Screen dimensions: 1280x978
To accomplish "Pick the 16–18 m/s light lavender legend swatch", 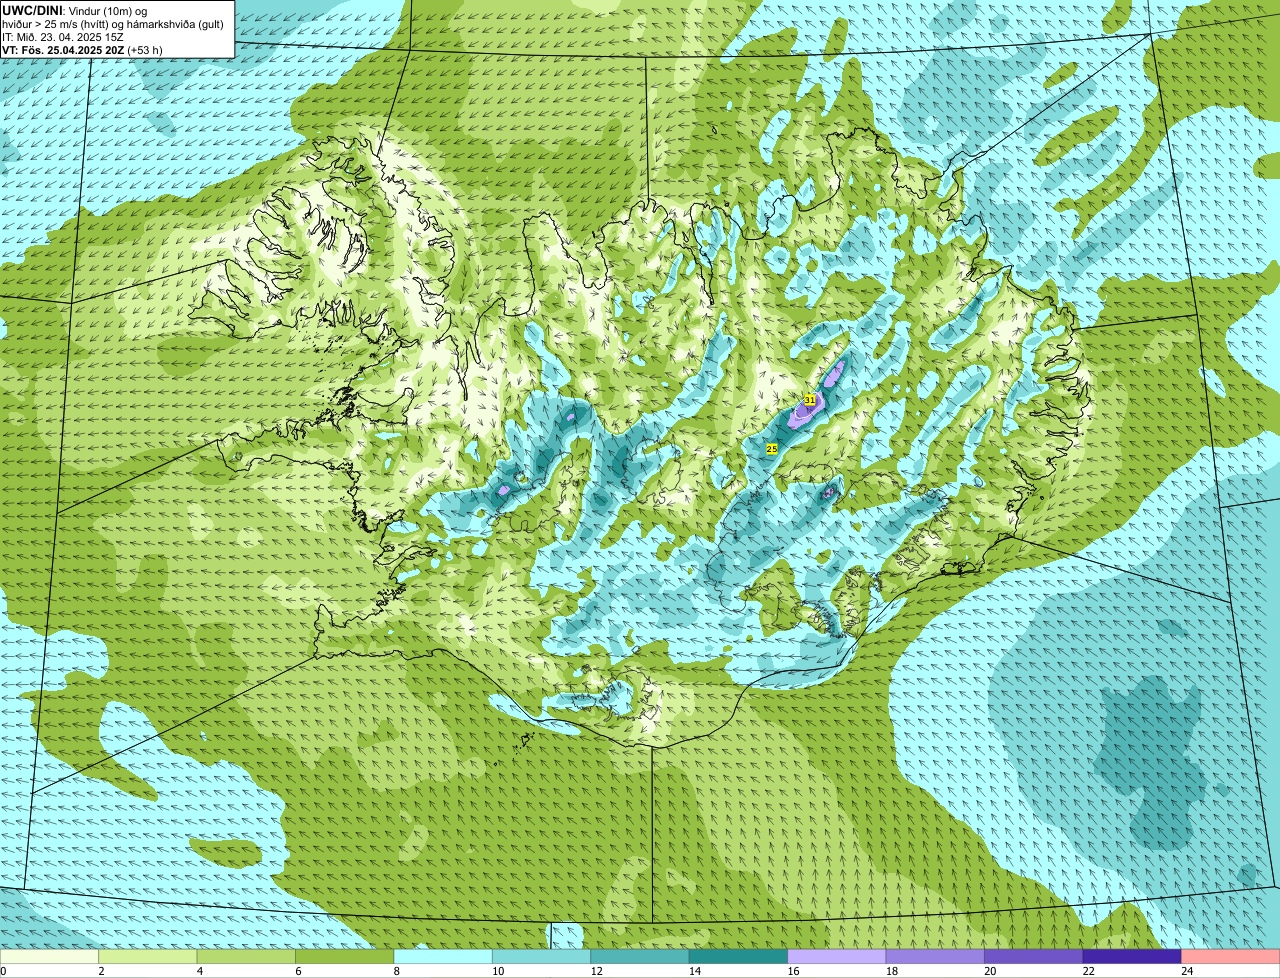I will [838, 956].
